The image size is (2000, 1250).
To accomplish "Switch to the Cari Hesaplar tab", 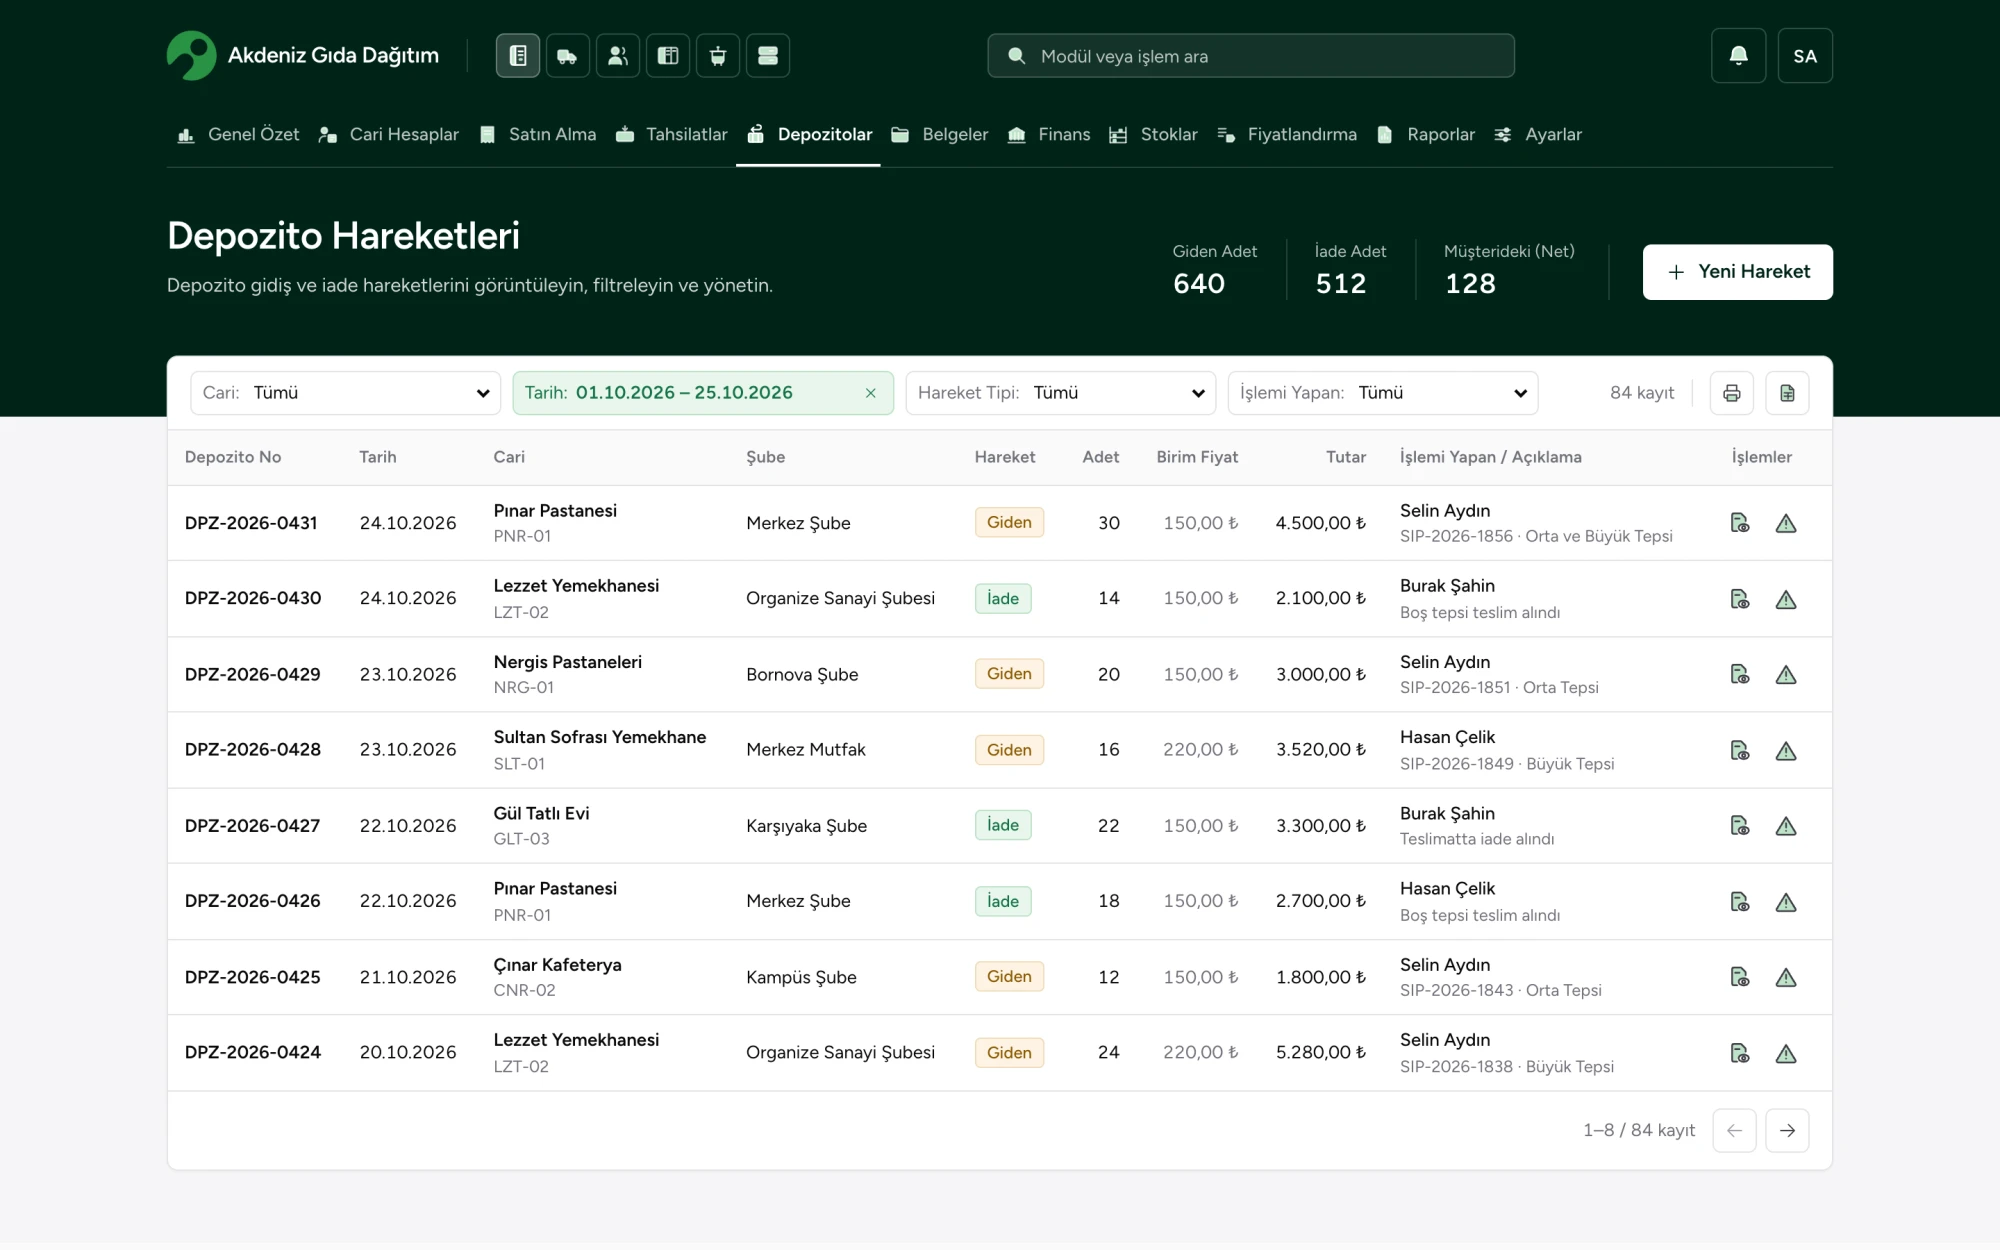I will point(388,135).
